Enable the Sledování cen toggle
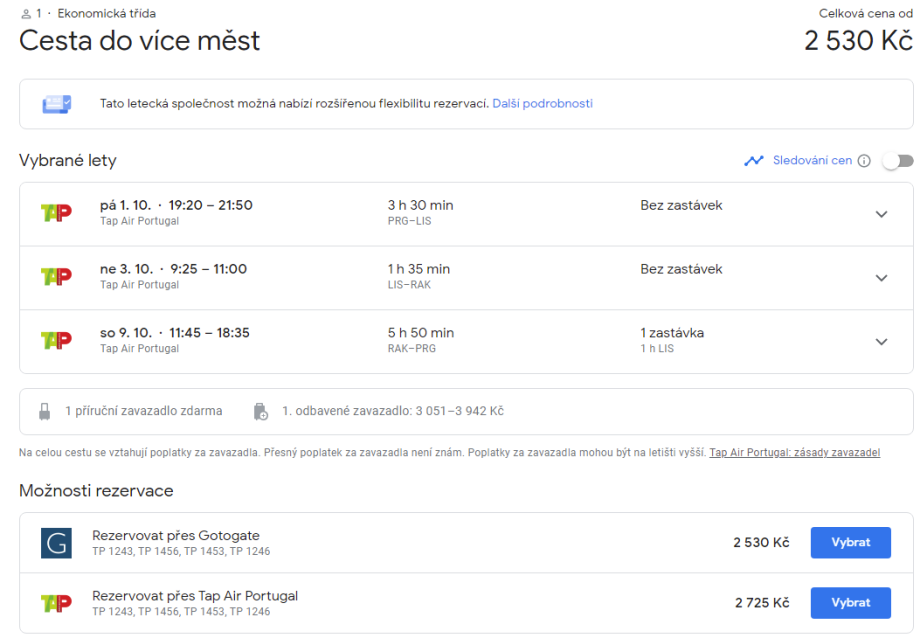The width and height of the screenshot is (920, 638). [x=897, y=161]
